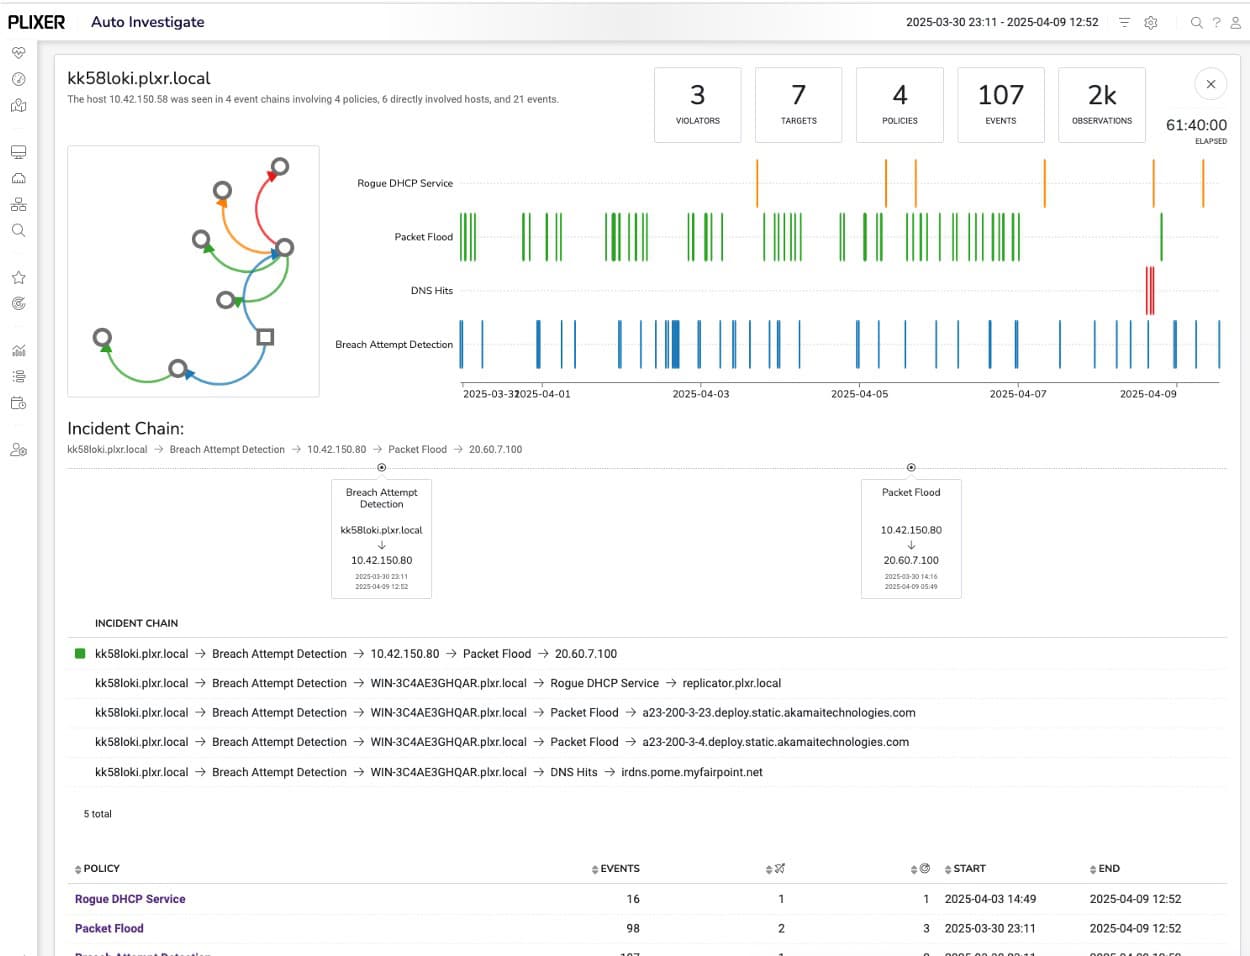The width and height of the screenshot is (1250, 956).
Task: Click the VIOLATORS summary card
Action: (x=697, y=104)
